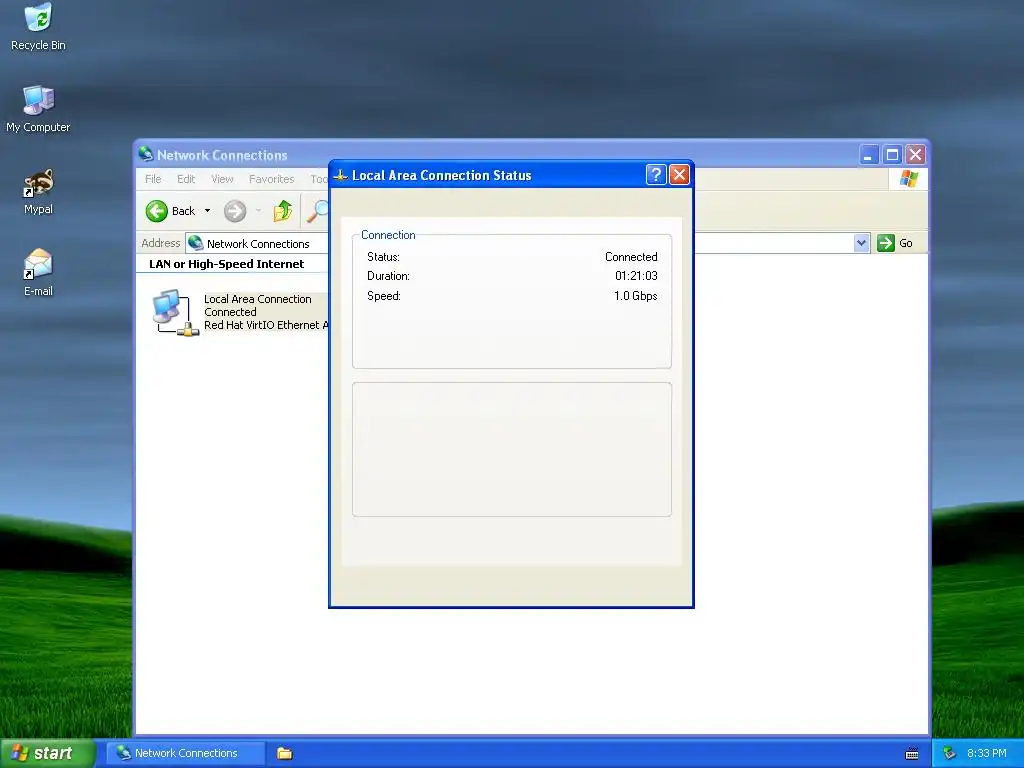Select the Local Area Connection adapter icon
The image size is (1024, 768).
pos(174,312)
